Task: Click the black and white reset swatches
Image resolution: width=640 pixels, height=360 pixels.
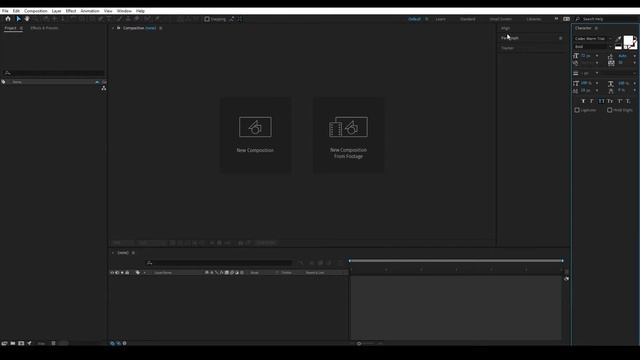Action: point(618,47)
